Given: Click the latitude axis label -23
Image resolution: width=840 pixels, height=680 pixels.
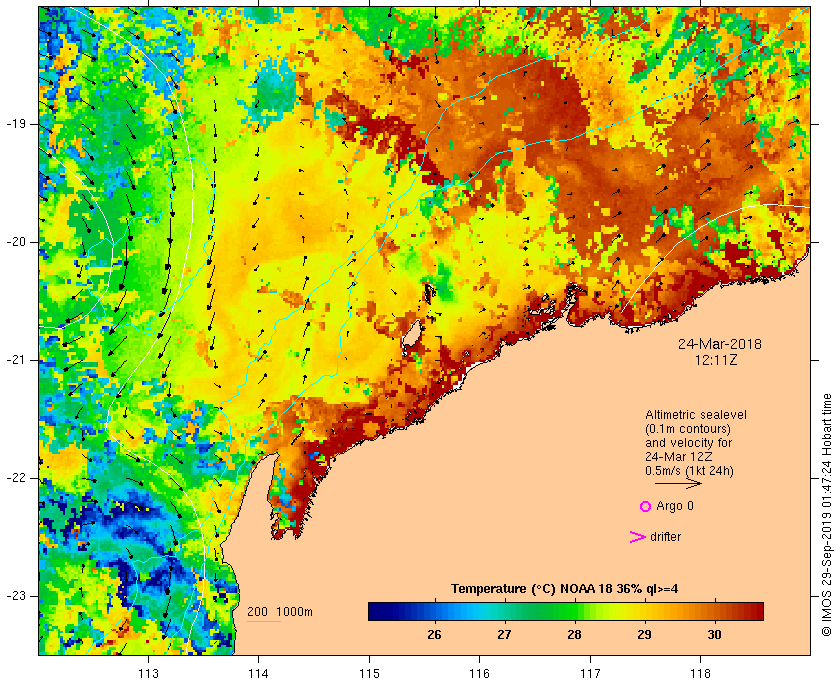Looking at the screenshot, I should pos(16,596).
